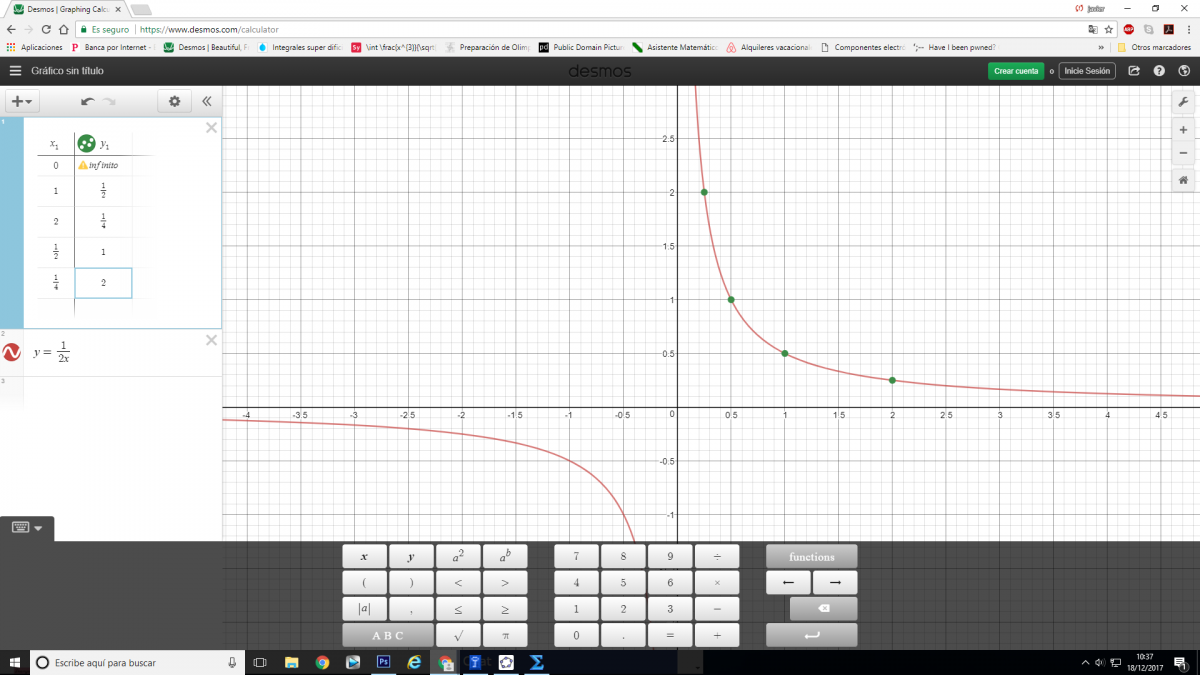Hide the on-screen keypad
Viewport: 1200px width, 675px height.
point(27,527)
